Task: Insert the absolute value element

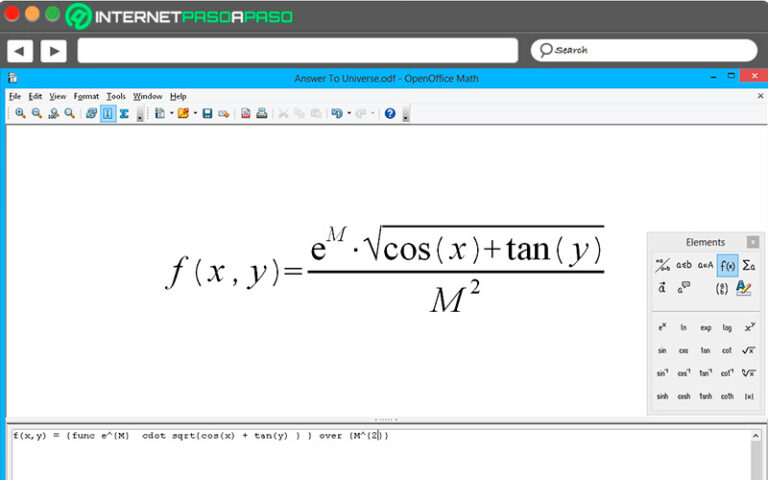Action: pos(748,396)
